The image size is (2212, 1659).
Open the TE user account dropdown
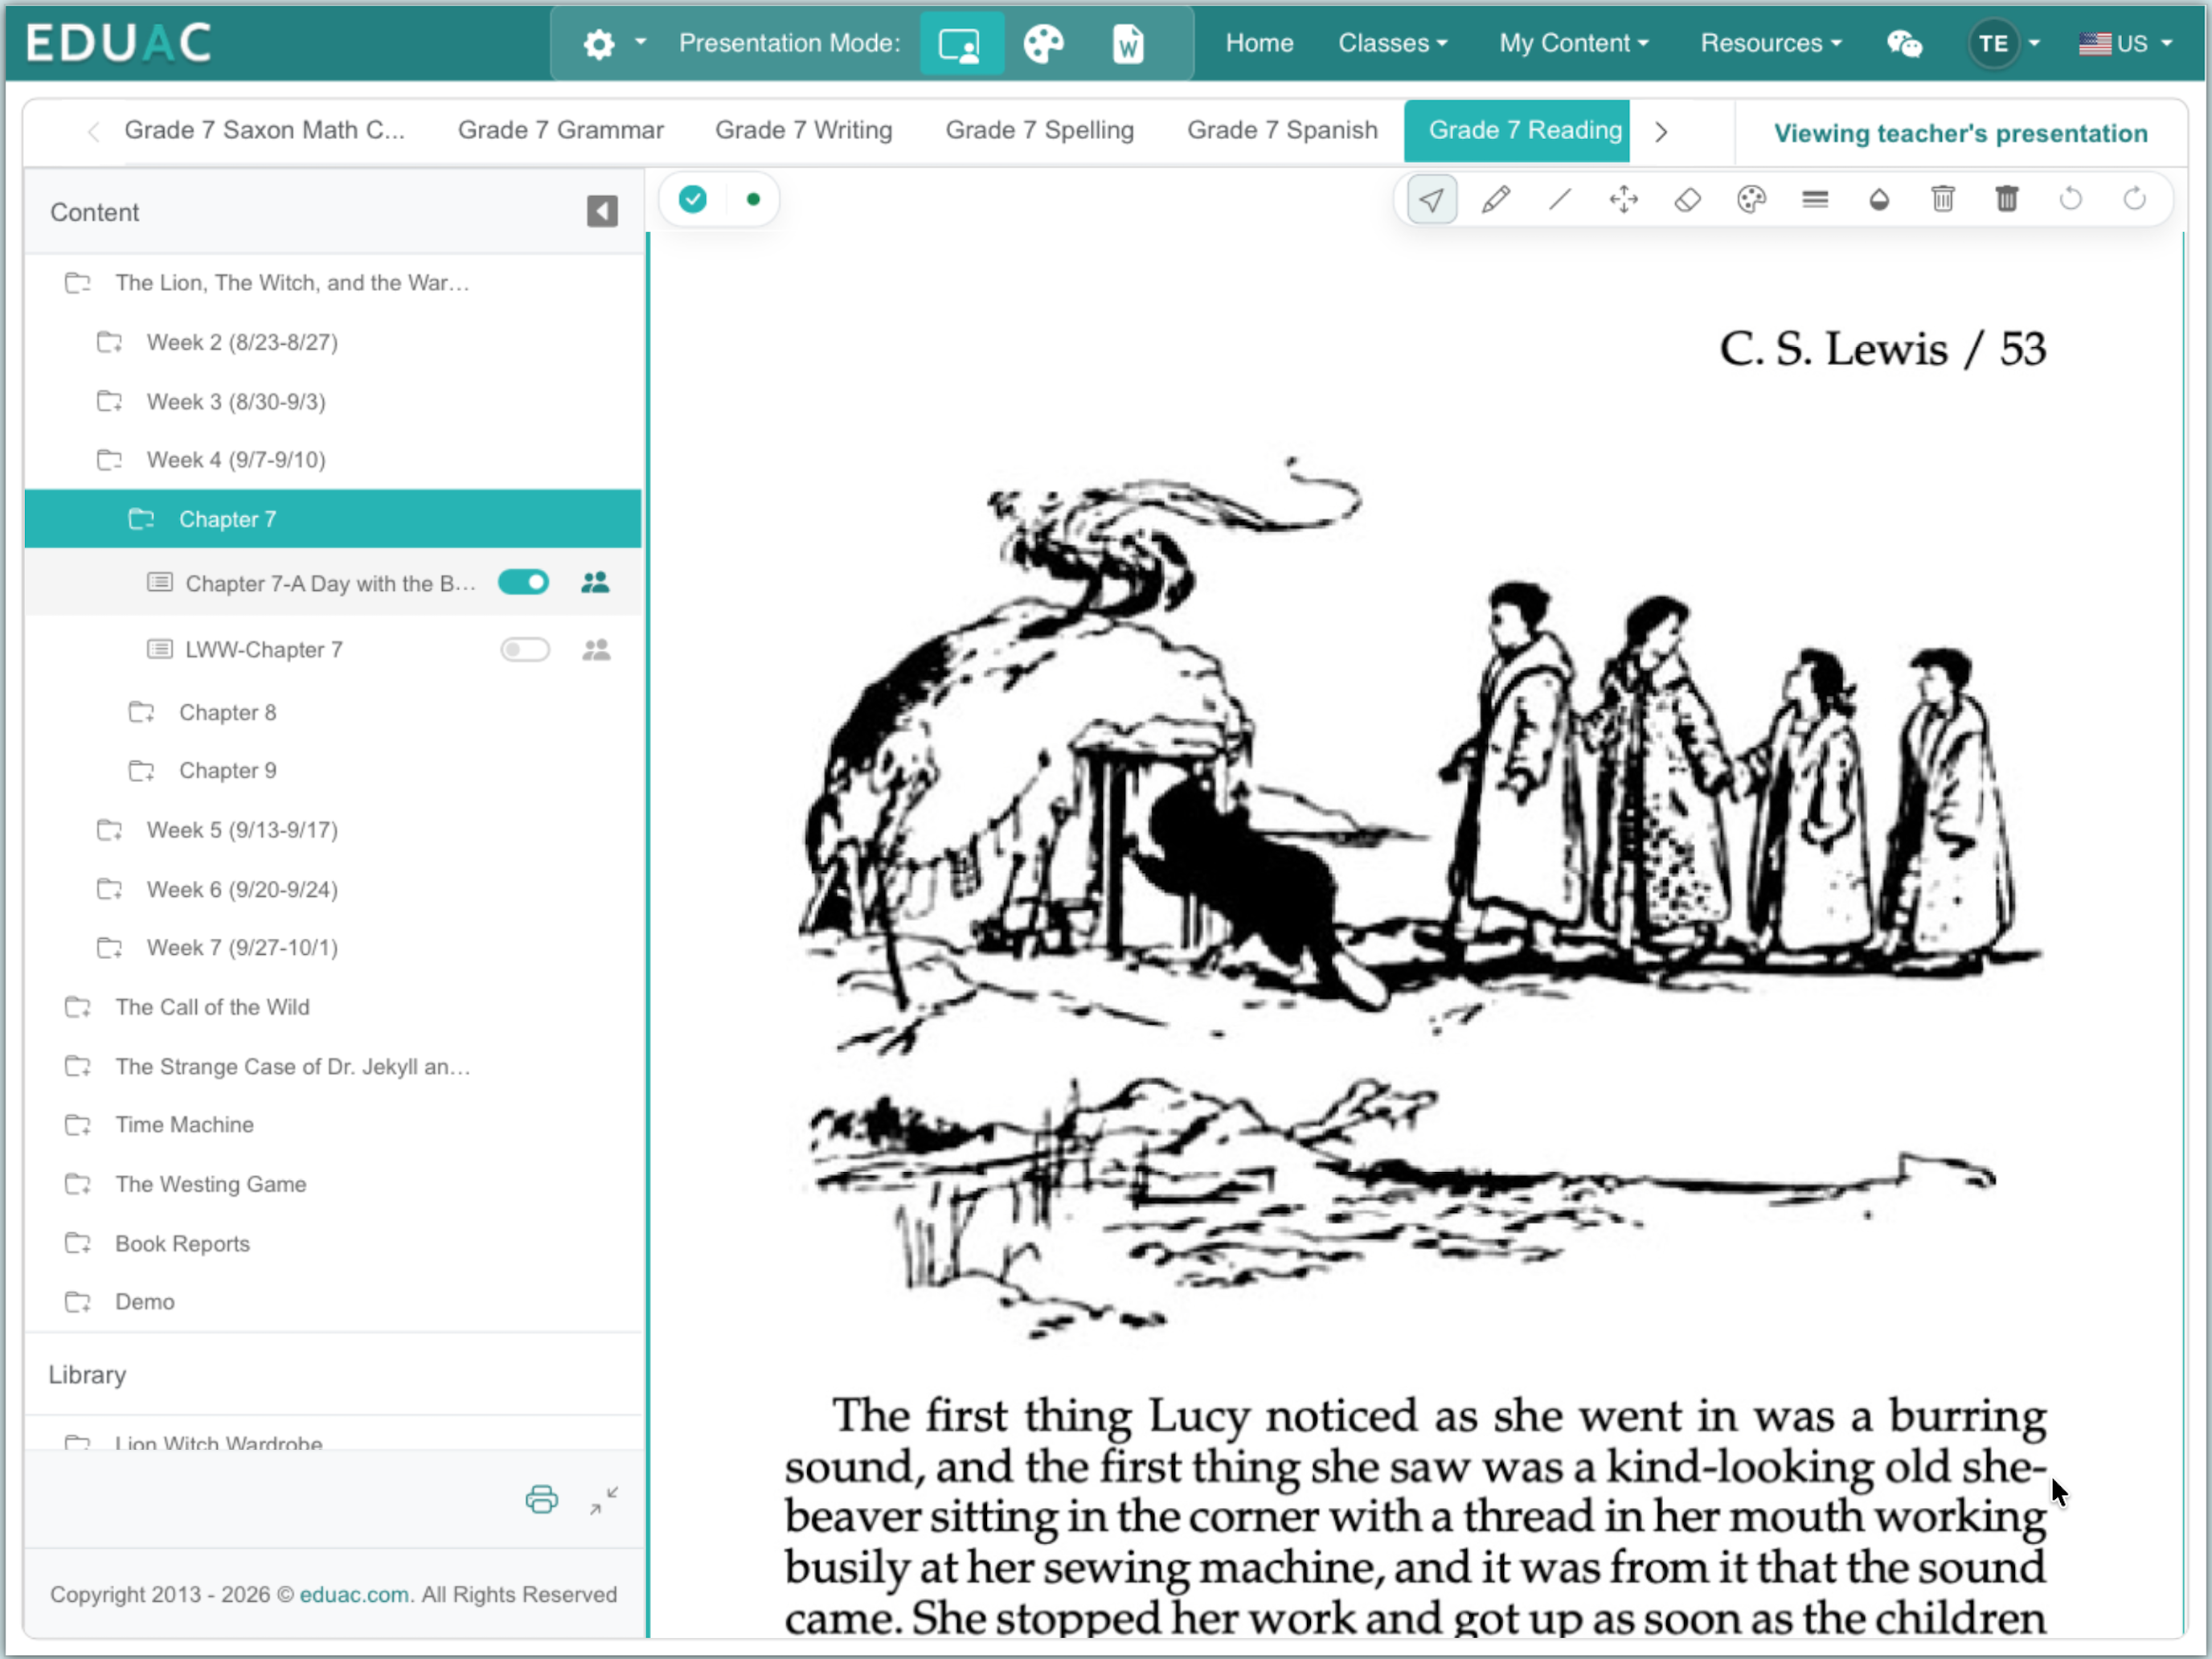point(2005,44)
